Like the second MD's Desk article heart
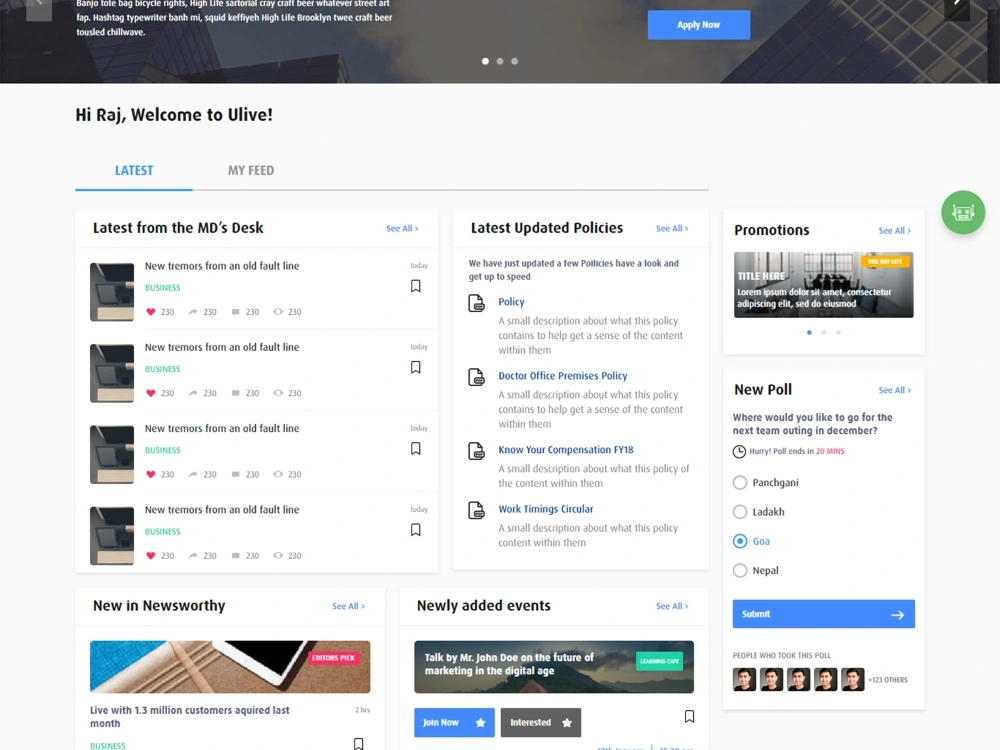The image size is (1000, 750). (151, 393)
